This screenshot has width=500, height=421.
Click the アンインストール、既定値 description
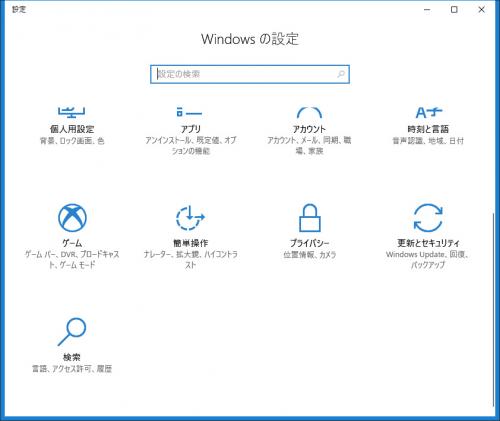[x=191, y=146]
